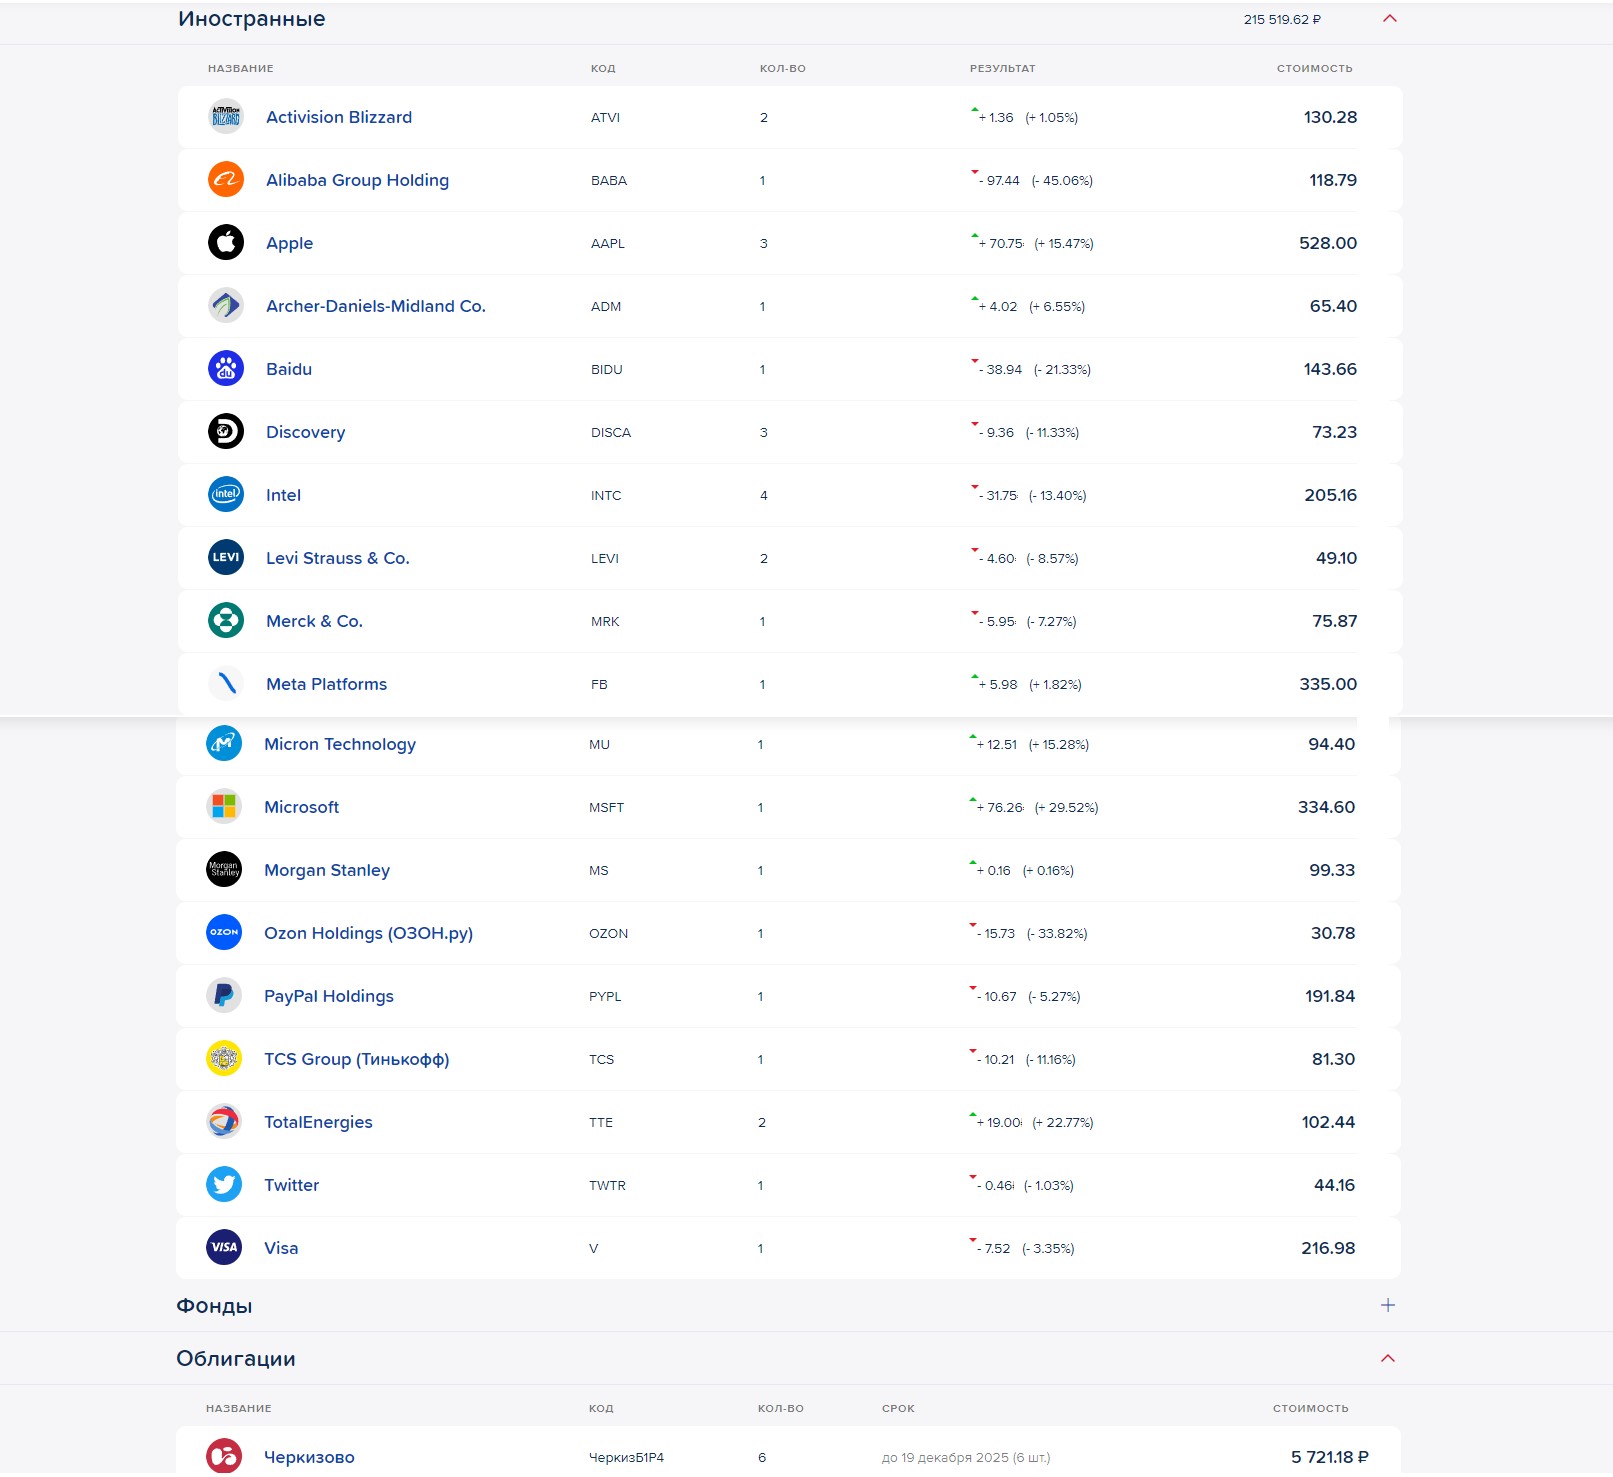Viewport: 1613px width, 1477px height.
Task: Click the Meta Platforms logo icon
Action: (226, 684)
